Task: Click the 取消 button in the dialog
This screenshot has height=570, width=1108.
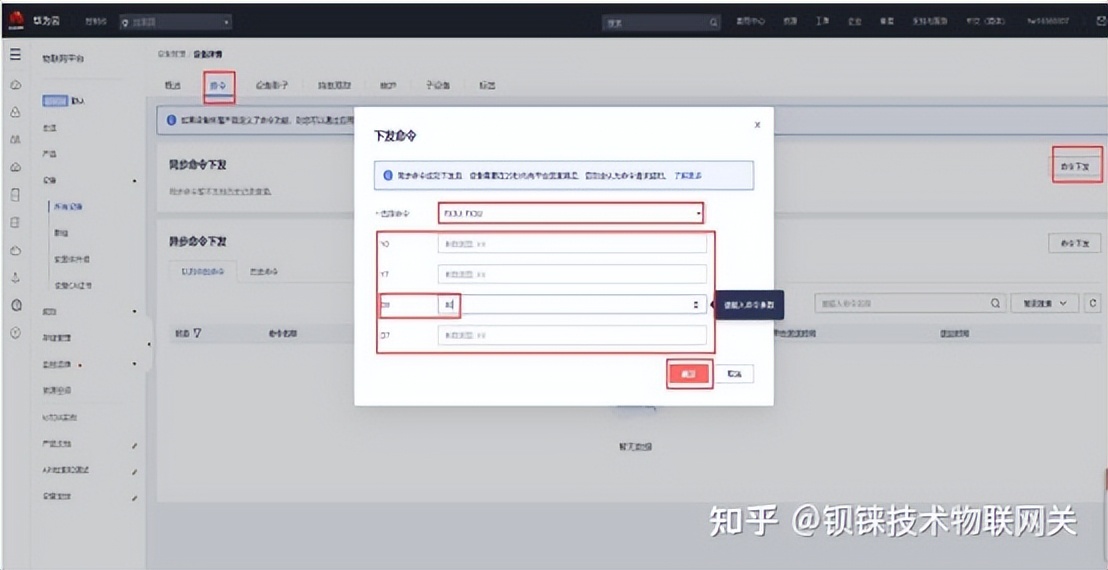Action: (734, 374)
